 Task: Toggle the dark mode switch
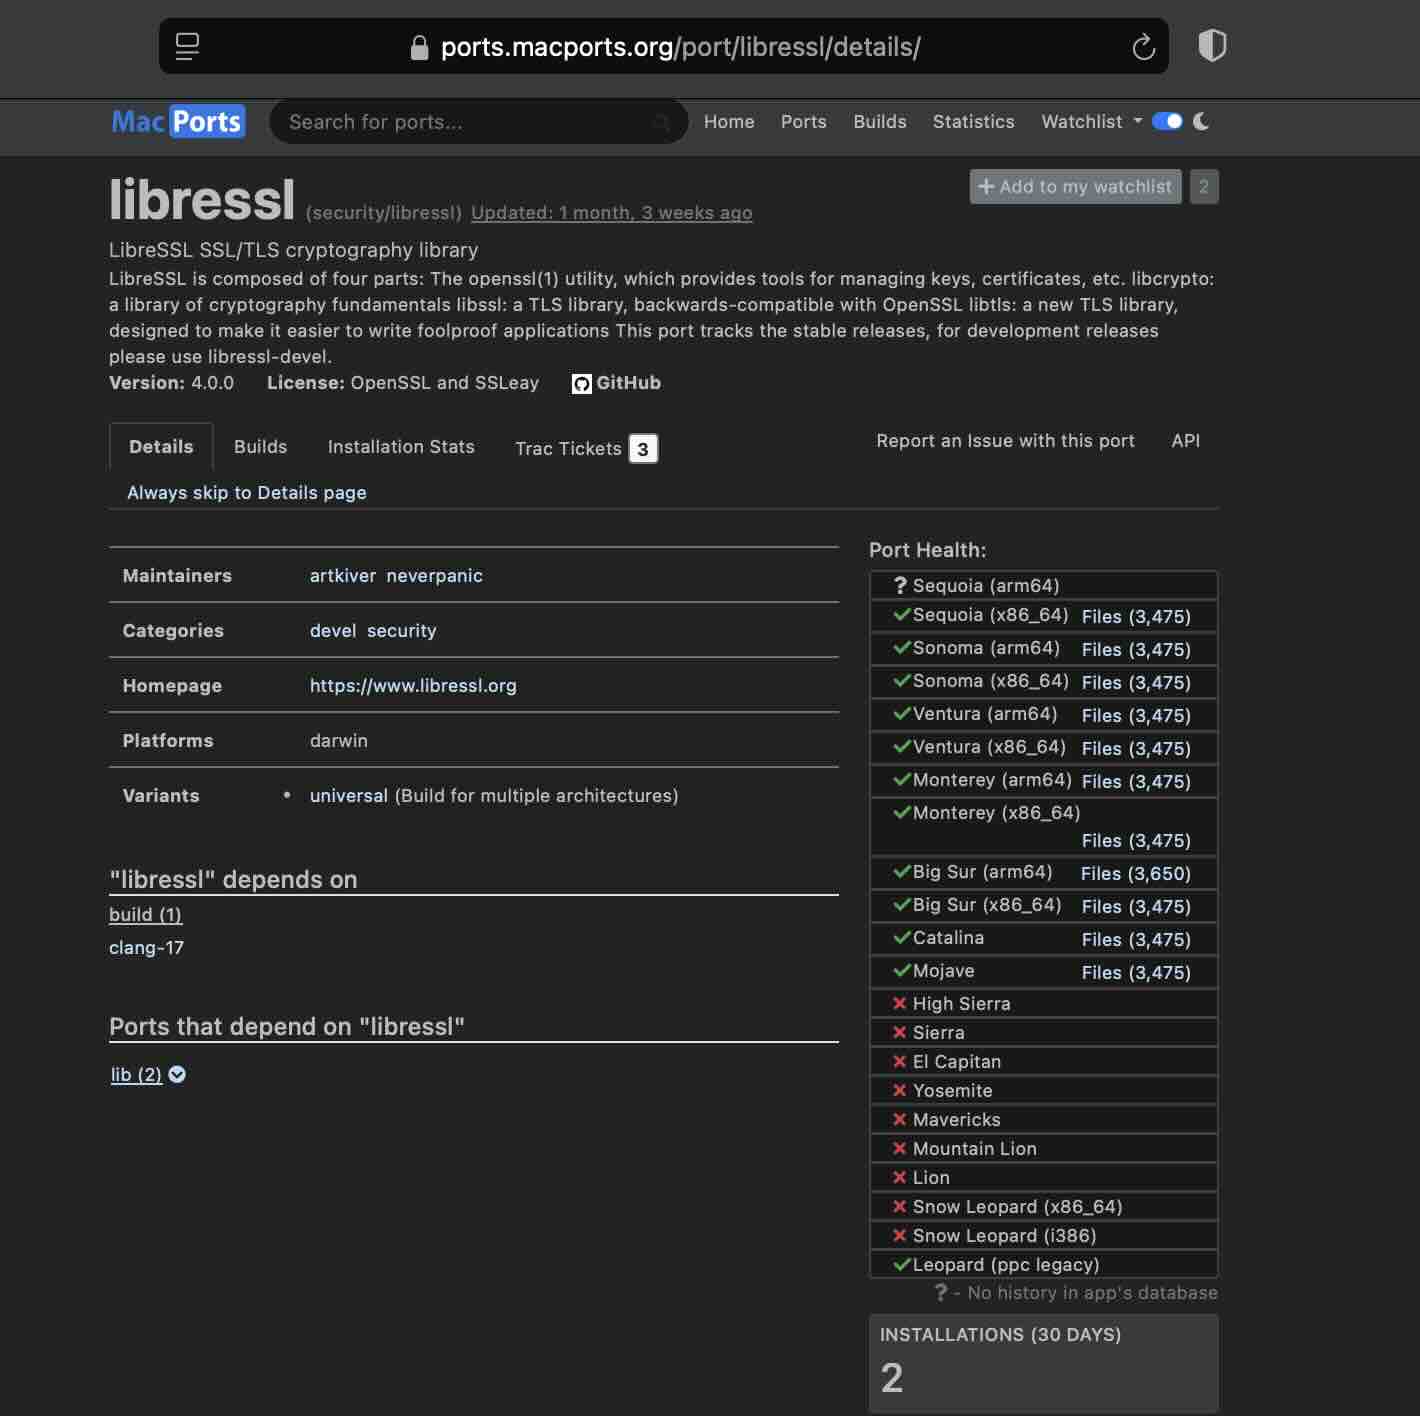(1167, 121)
